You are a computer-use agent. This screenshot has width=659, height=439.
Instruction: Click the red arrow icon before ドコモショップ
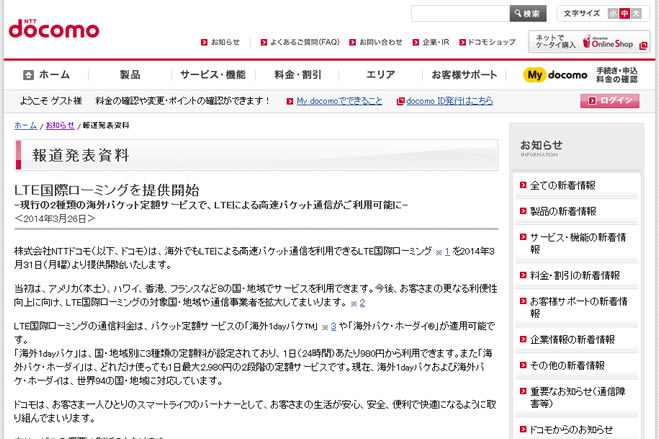462,42
